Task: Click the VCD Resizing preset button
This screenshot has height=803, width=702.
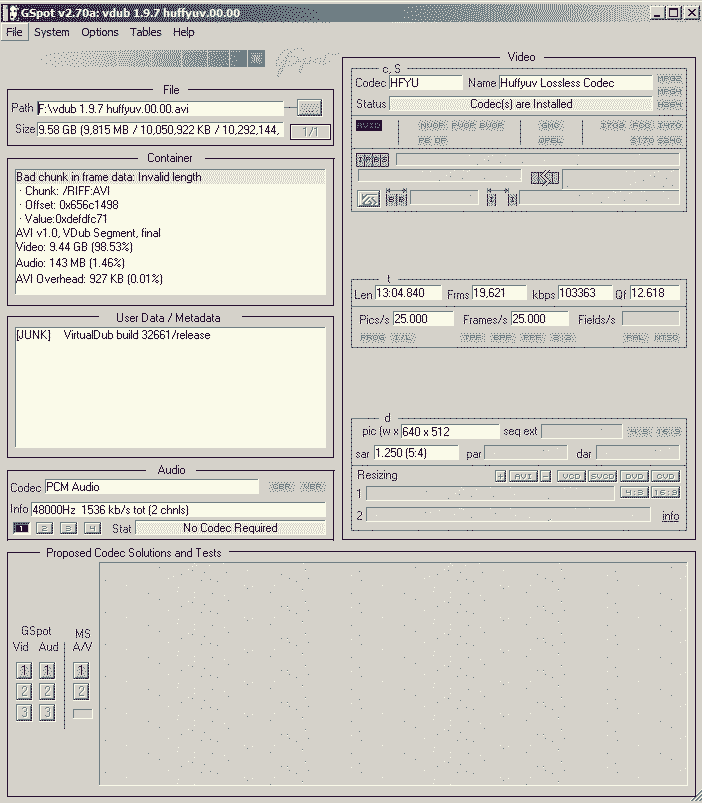Action: coord(571,476)
